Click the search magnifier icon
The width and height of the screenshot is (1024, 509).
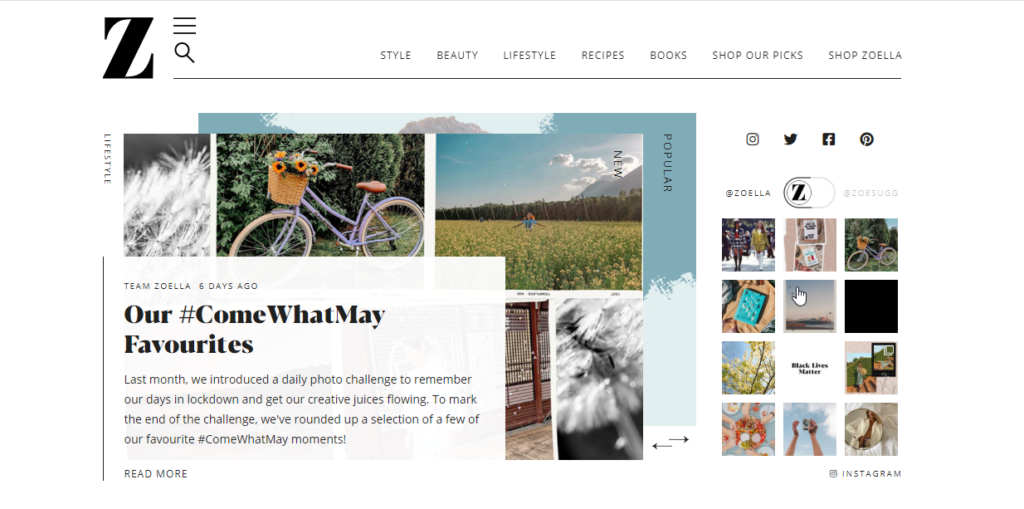point(184,53)
